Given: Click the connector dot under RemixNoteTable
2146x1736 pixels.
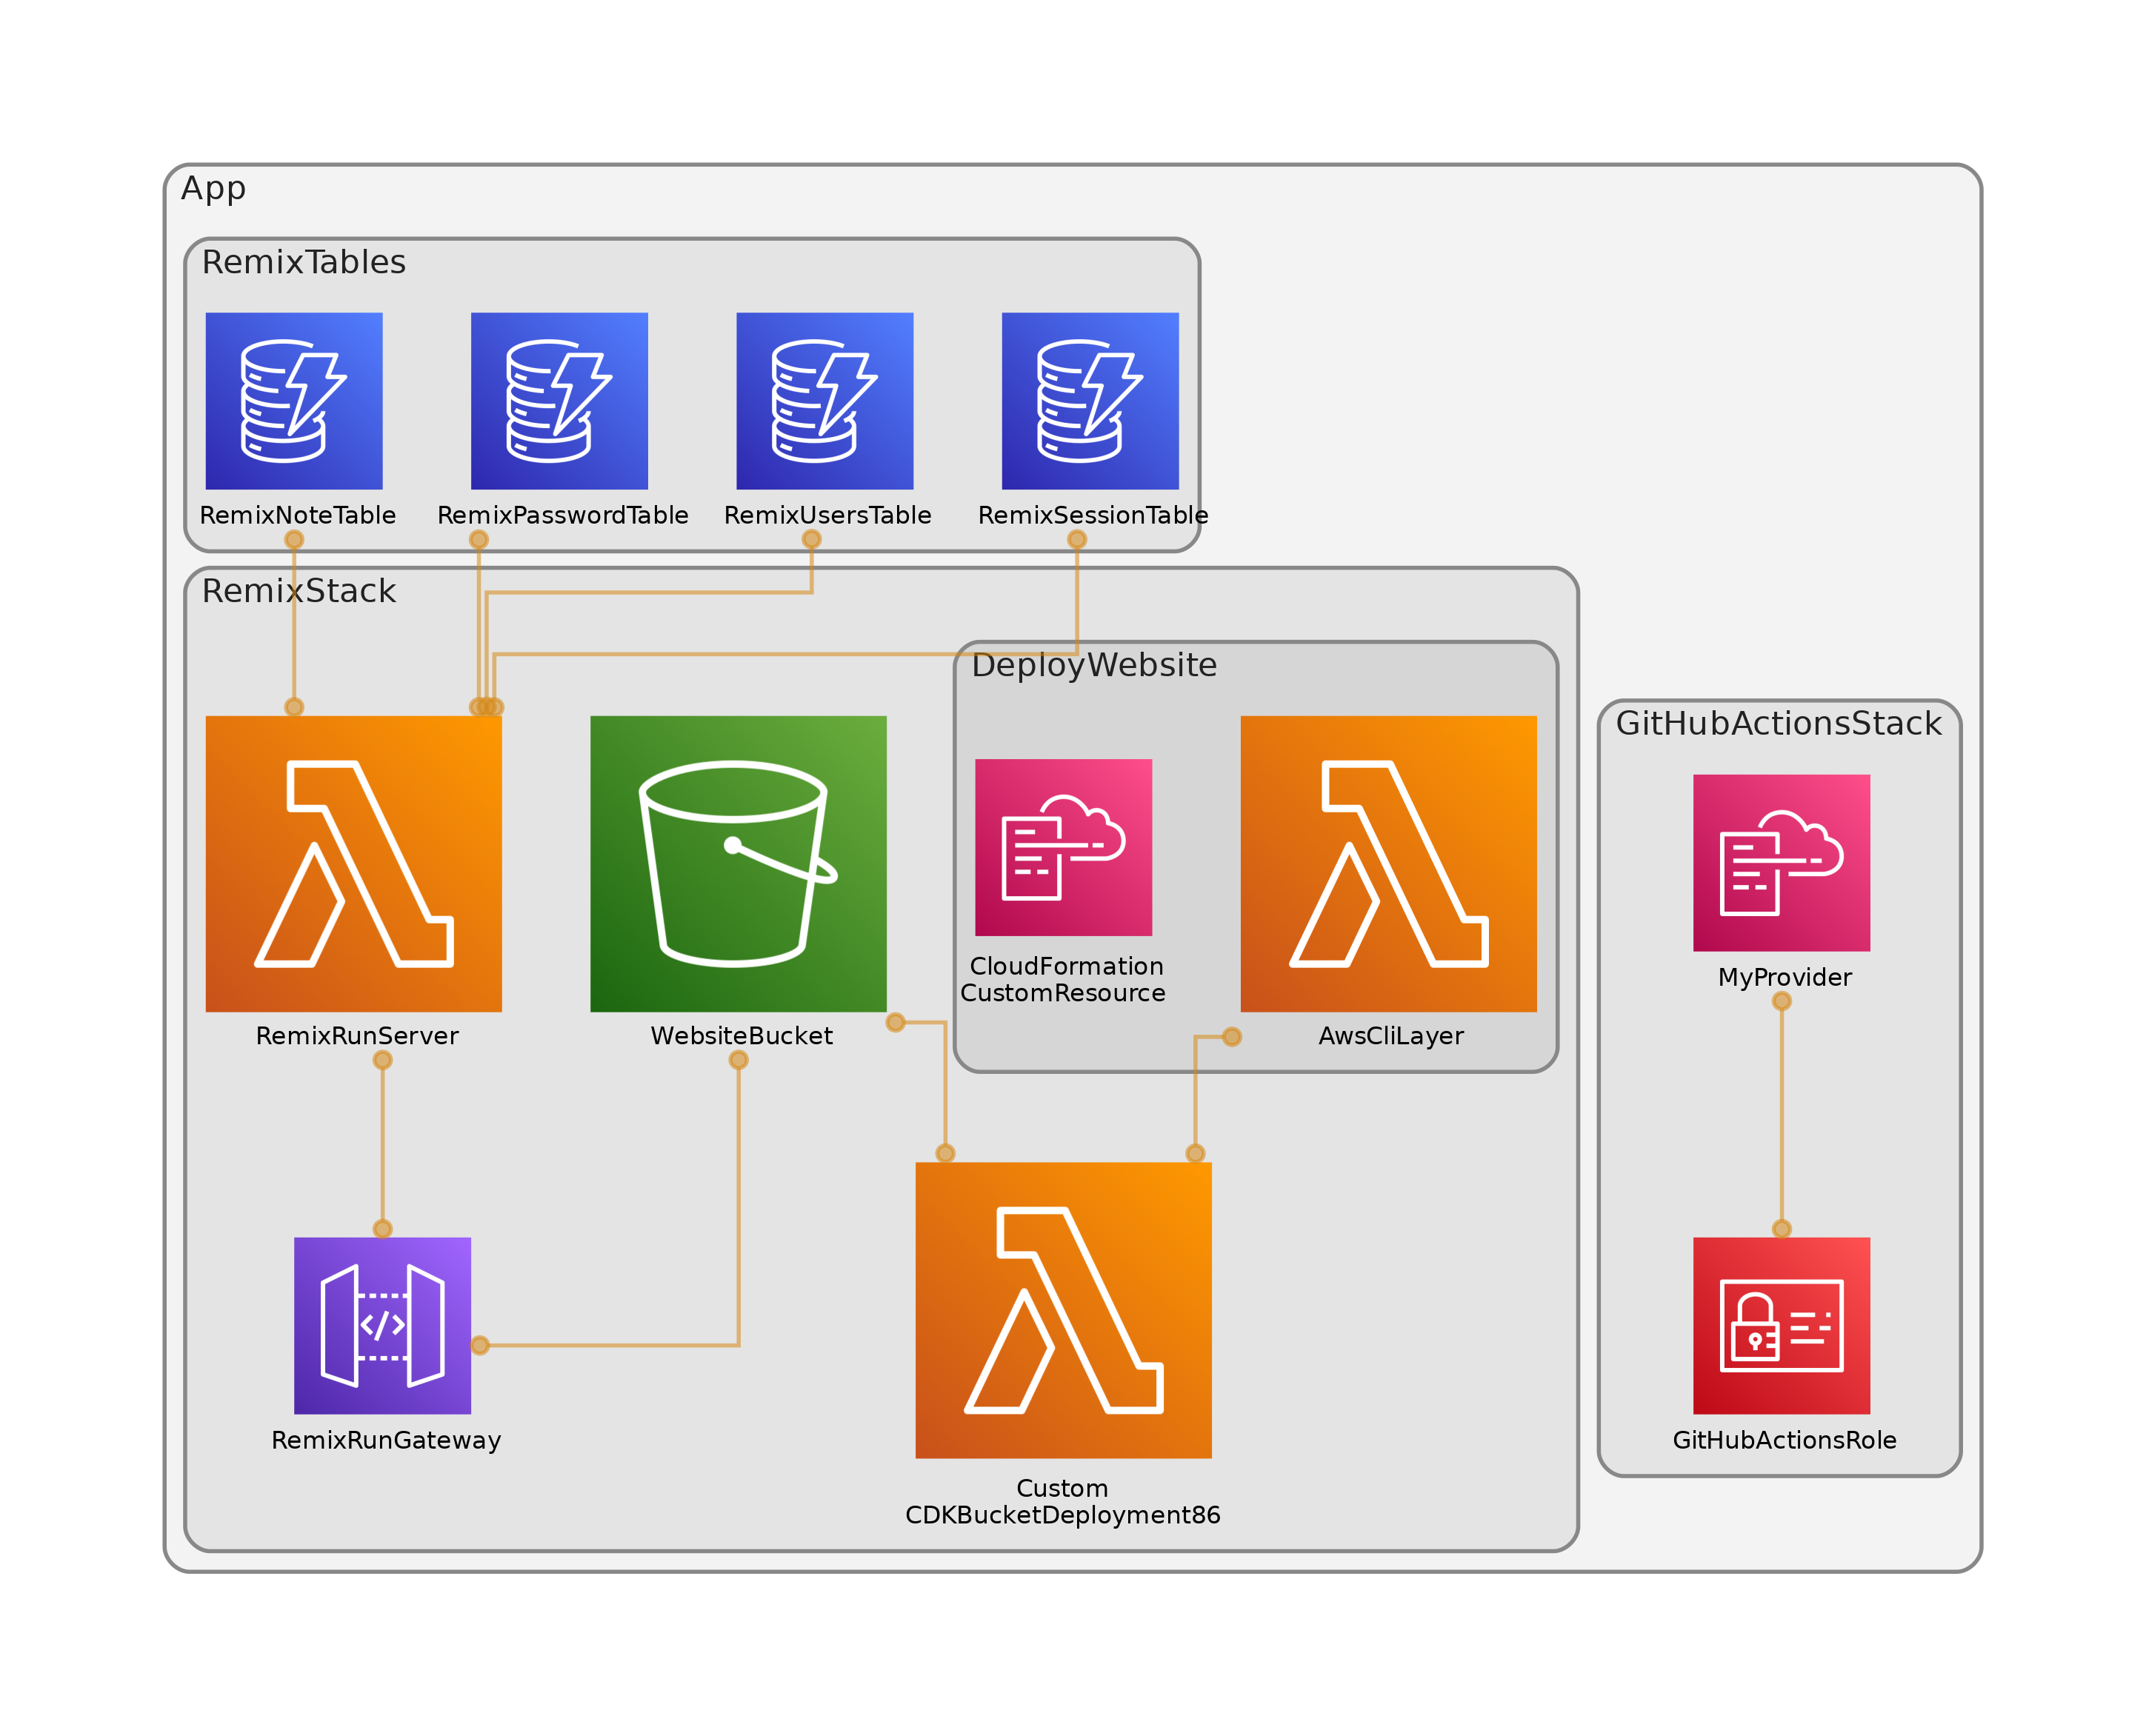Looking at the screenshot, I should [x=294, y=540].
